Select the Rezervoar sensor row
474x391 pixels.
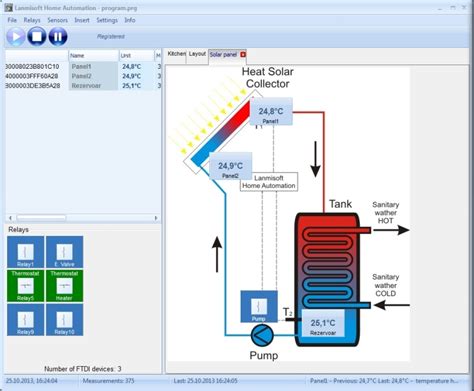click(x=83, y=86)
